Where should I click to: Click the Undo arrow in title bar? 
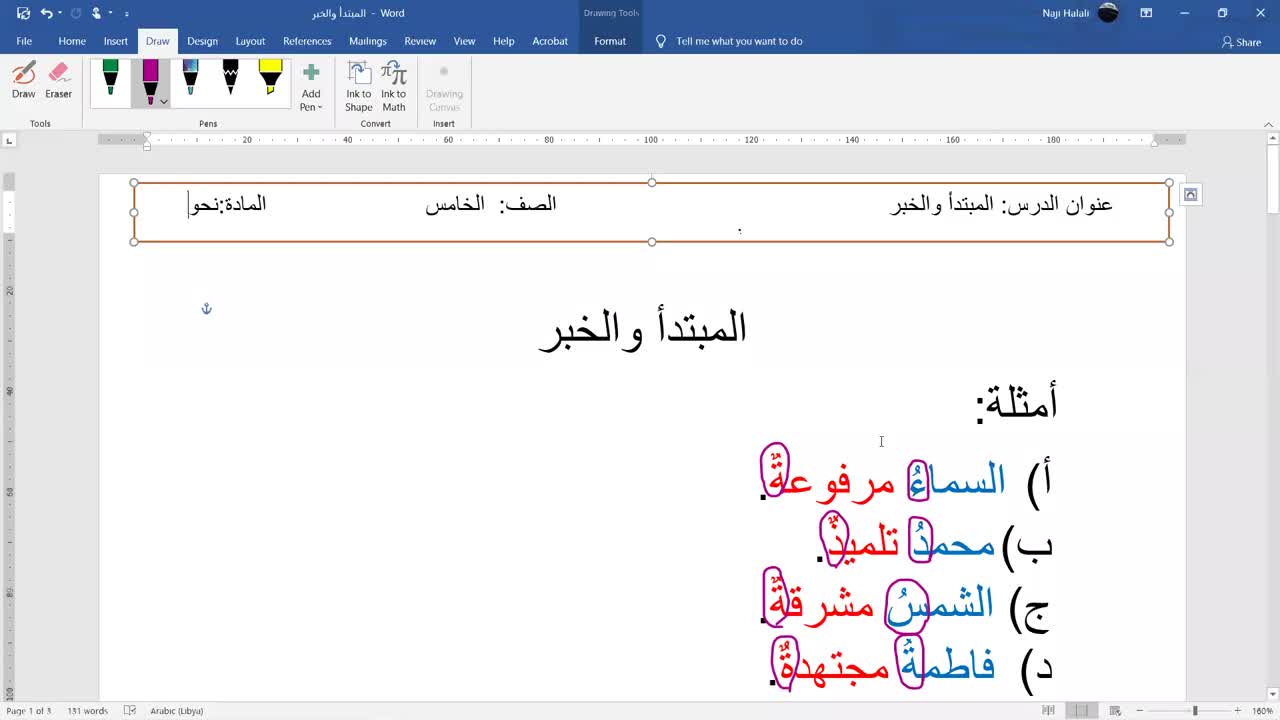[46, 13]
